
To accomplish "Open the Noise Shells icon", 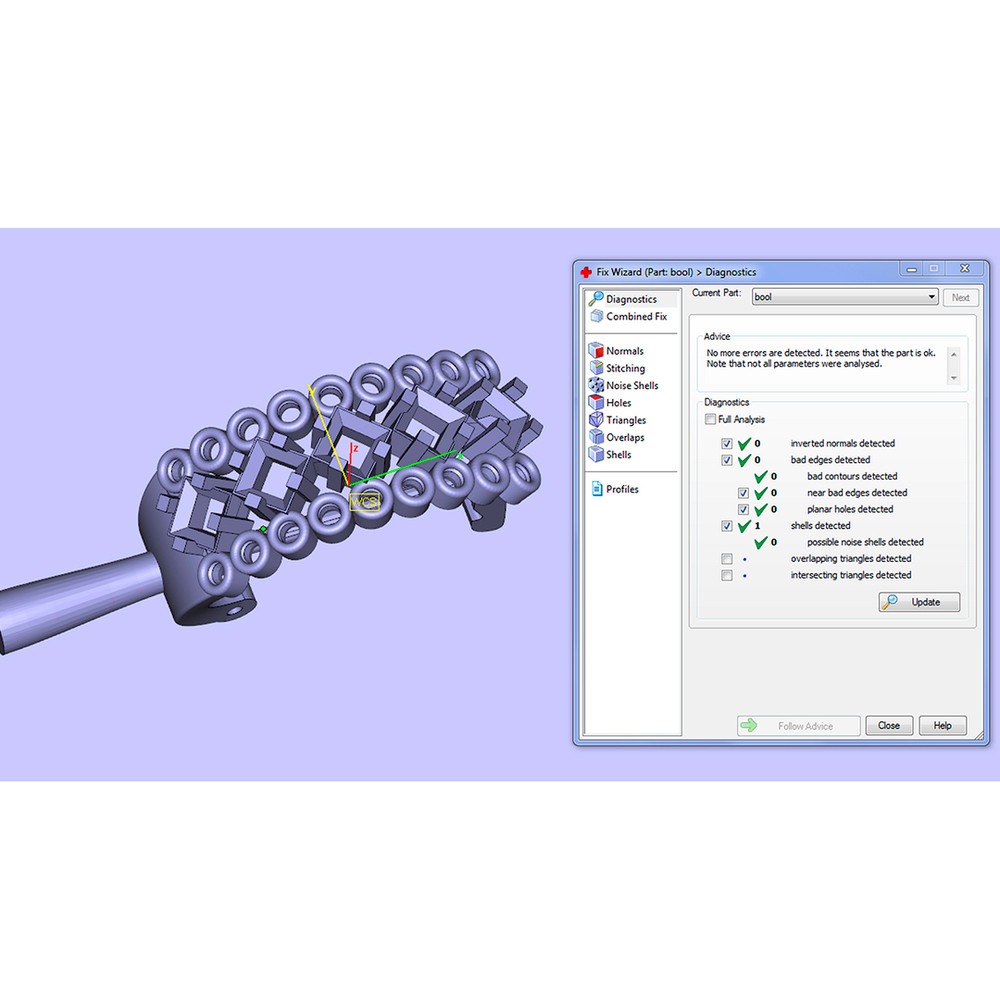I will click(x=596, y=385).
